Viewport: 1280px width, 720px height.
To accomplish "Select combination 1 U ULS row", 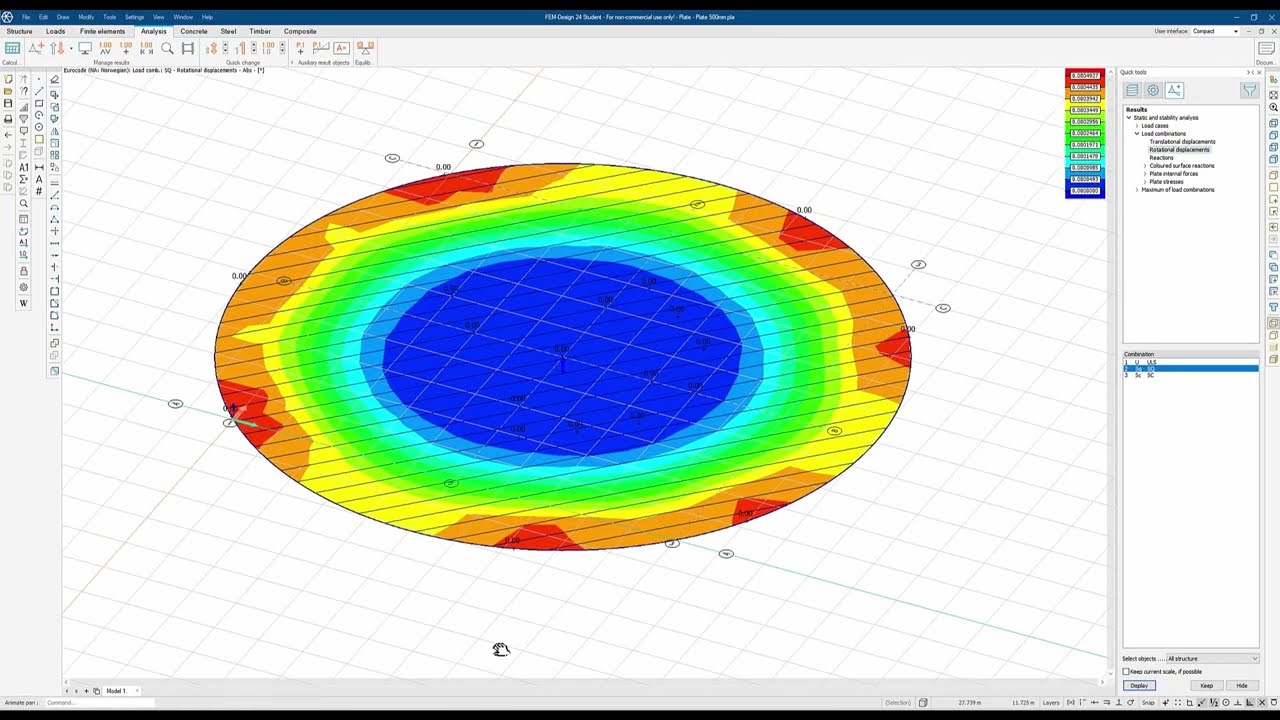I will [x=1190, y=362].
